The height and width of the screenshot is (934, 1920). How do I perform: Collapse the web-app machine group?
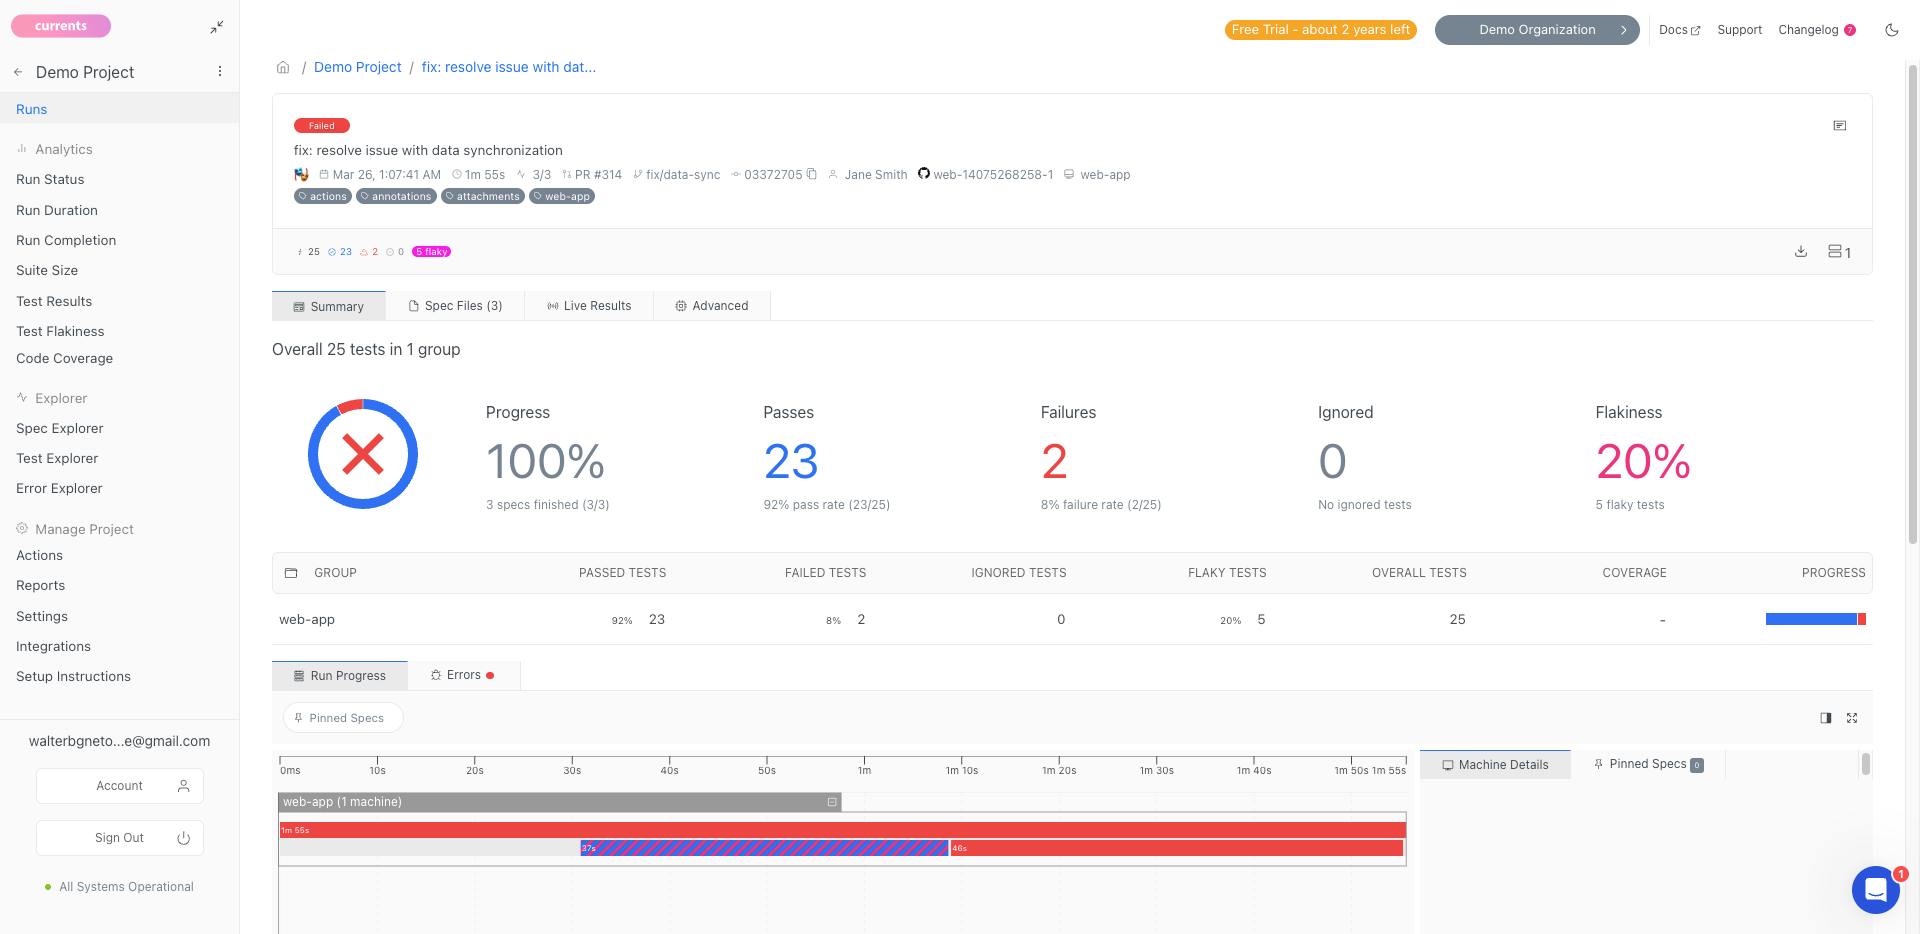click(x=832, y=802)
